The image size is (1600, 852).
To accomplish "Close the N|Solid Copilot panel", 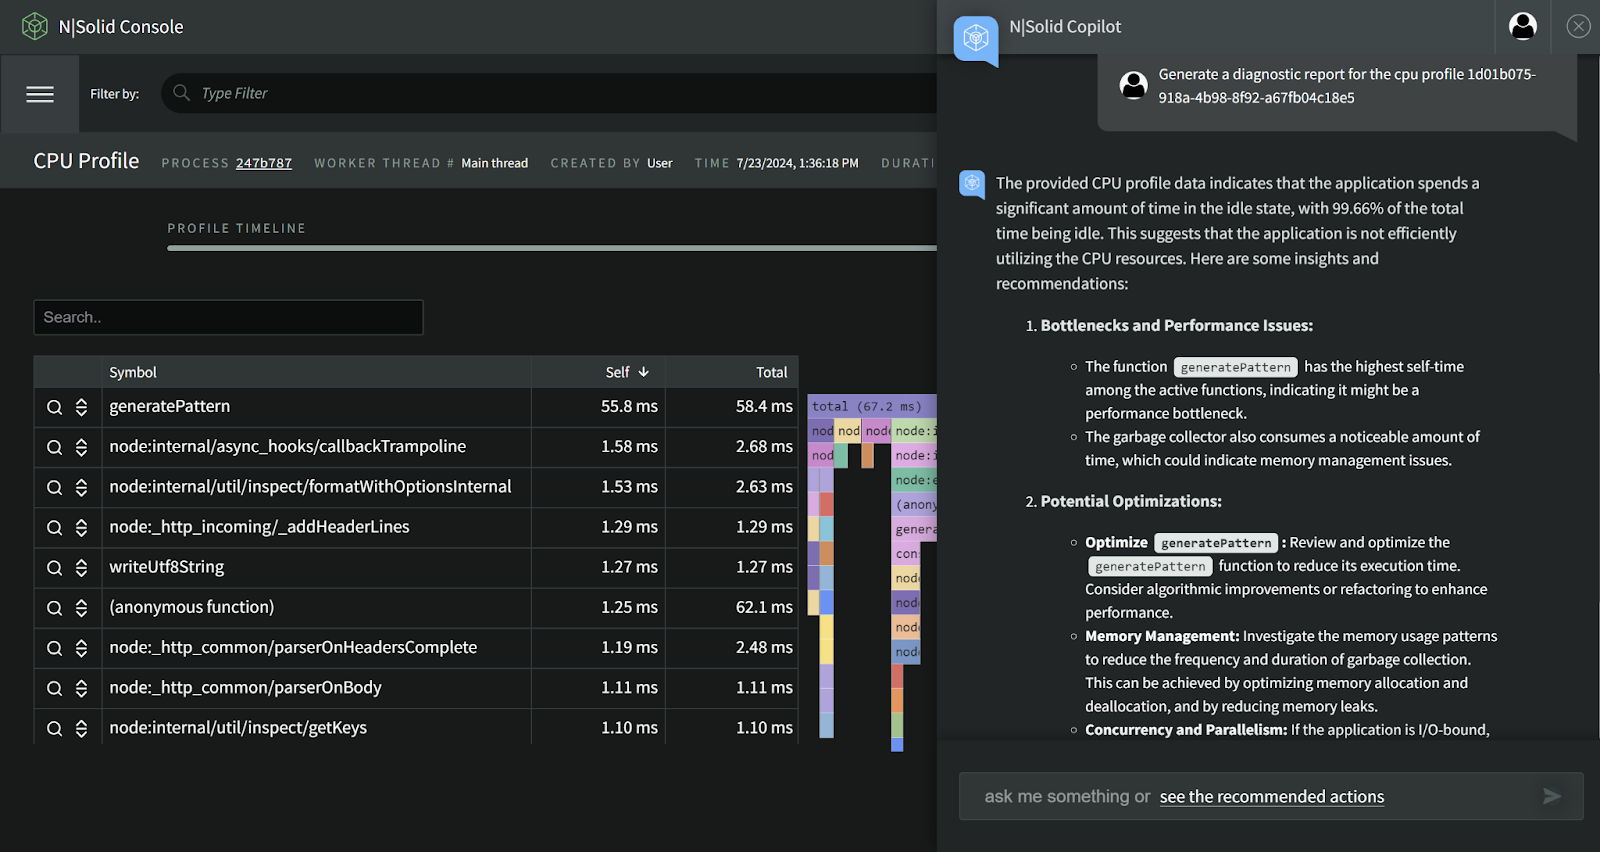I will tap(1578, 26).
